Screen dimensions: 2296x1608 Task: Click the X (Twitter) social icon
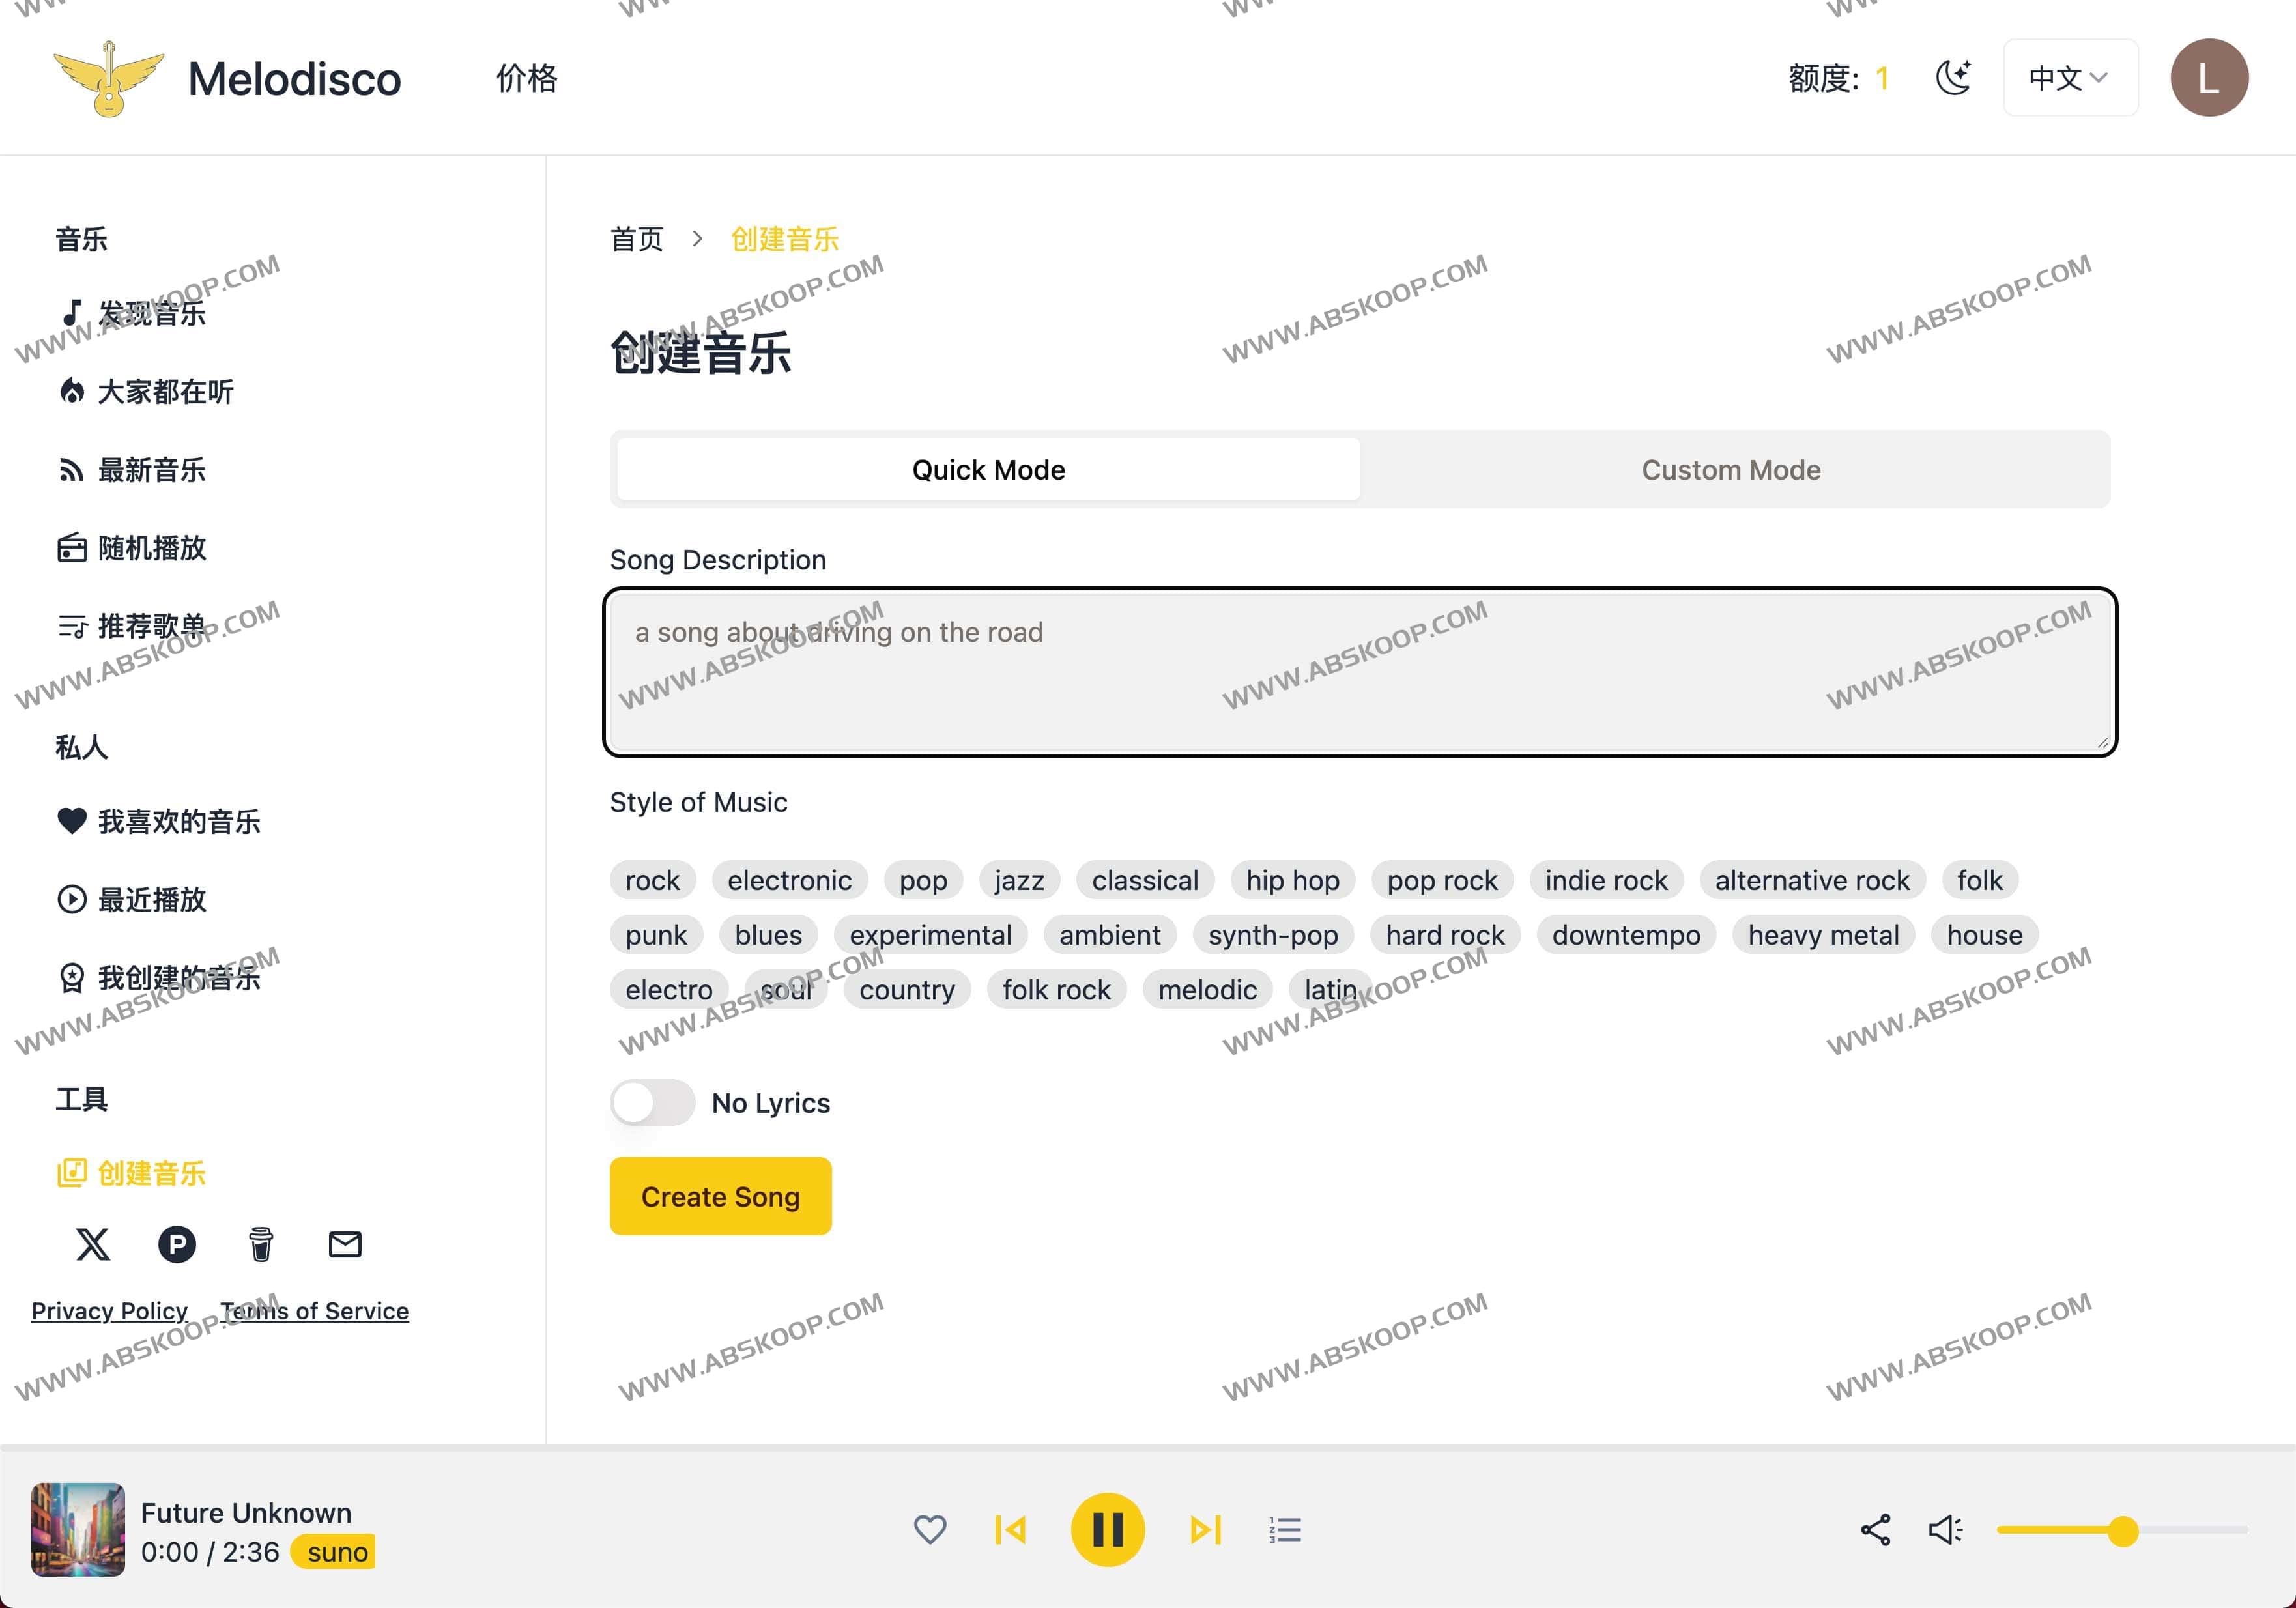(x=93, y=1244)
